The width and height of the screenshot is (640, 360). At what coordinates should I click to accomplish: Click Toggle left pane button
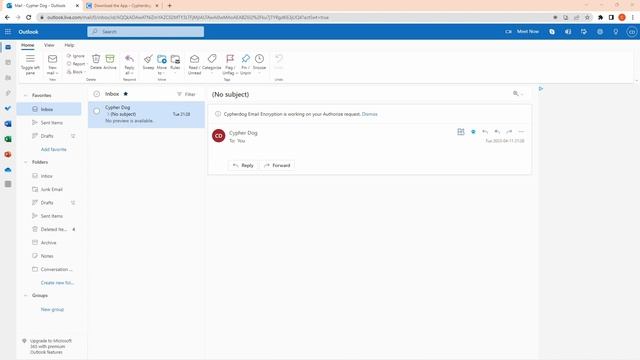(x=30, y=64)
